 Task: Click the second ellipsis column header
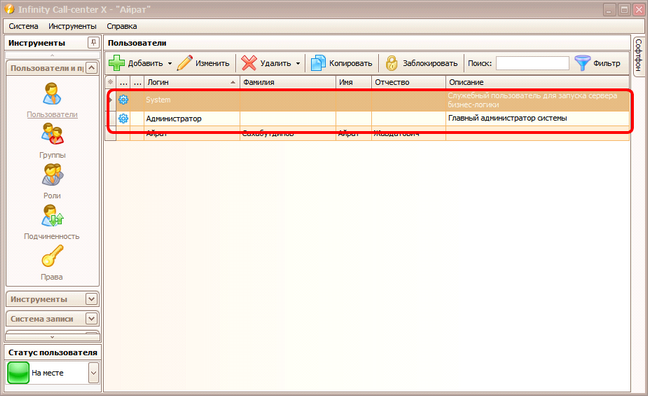click(137, 82)
